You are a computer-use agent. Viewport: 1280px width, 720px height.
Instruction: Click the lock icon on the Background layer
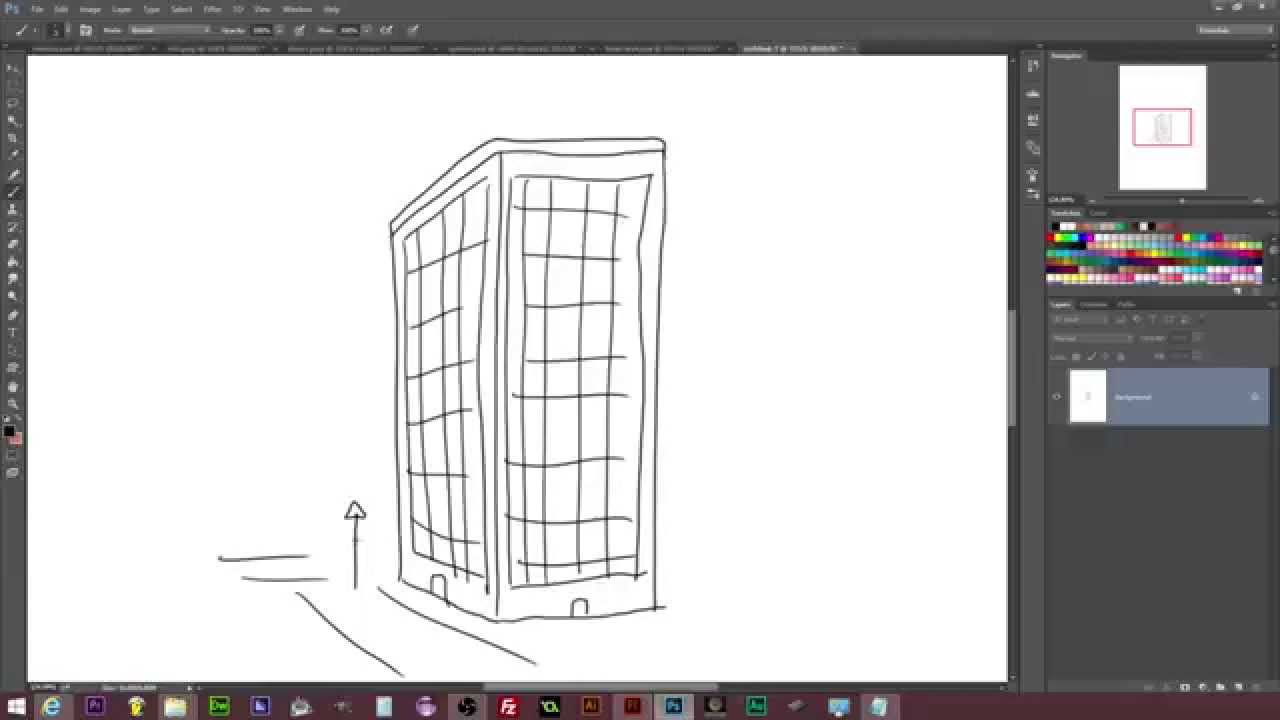(x=1254, y=397)
